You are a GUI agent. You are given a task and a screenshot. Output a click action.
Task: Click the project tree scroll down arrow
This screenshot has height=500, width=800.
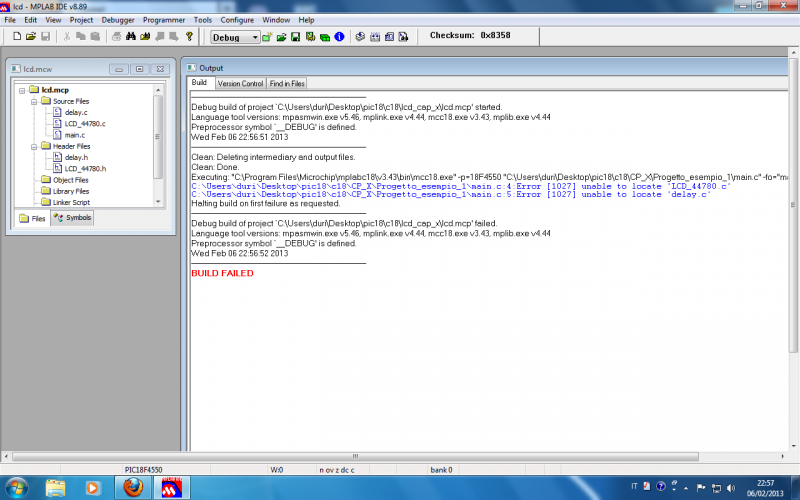[158, 202]
